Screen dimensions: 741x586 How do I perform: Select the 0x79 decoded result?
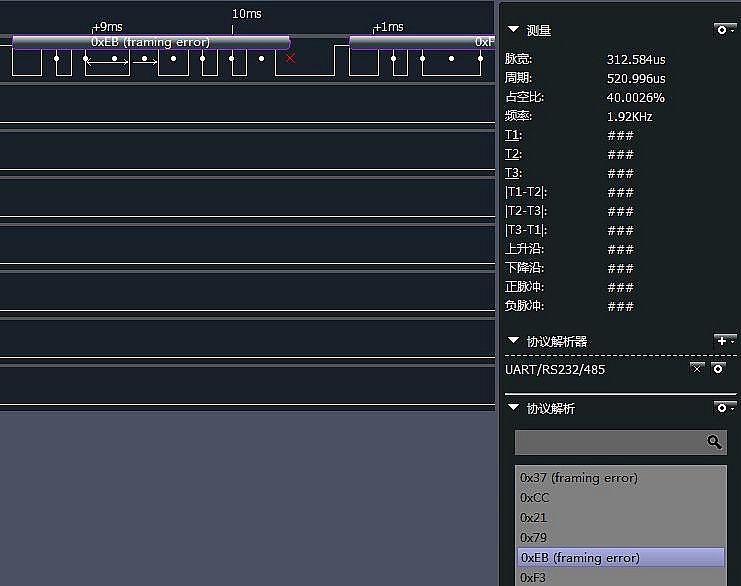pyautogui.click(x=533, y=538)
